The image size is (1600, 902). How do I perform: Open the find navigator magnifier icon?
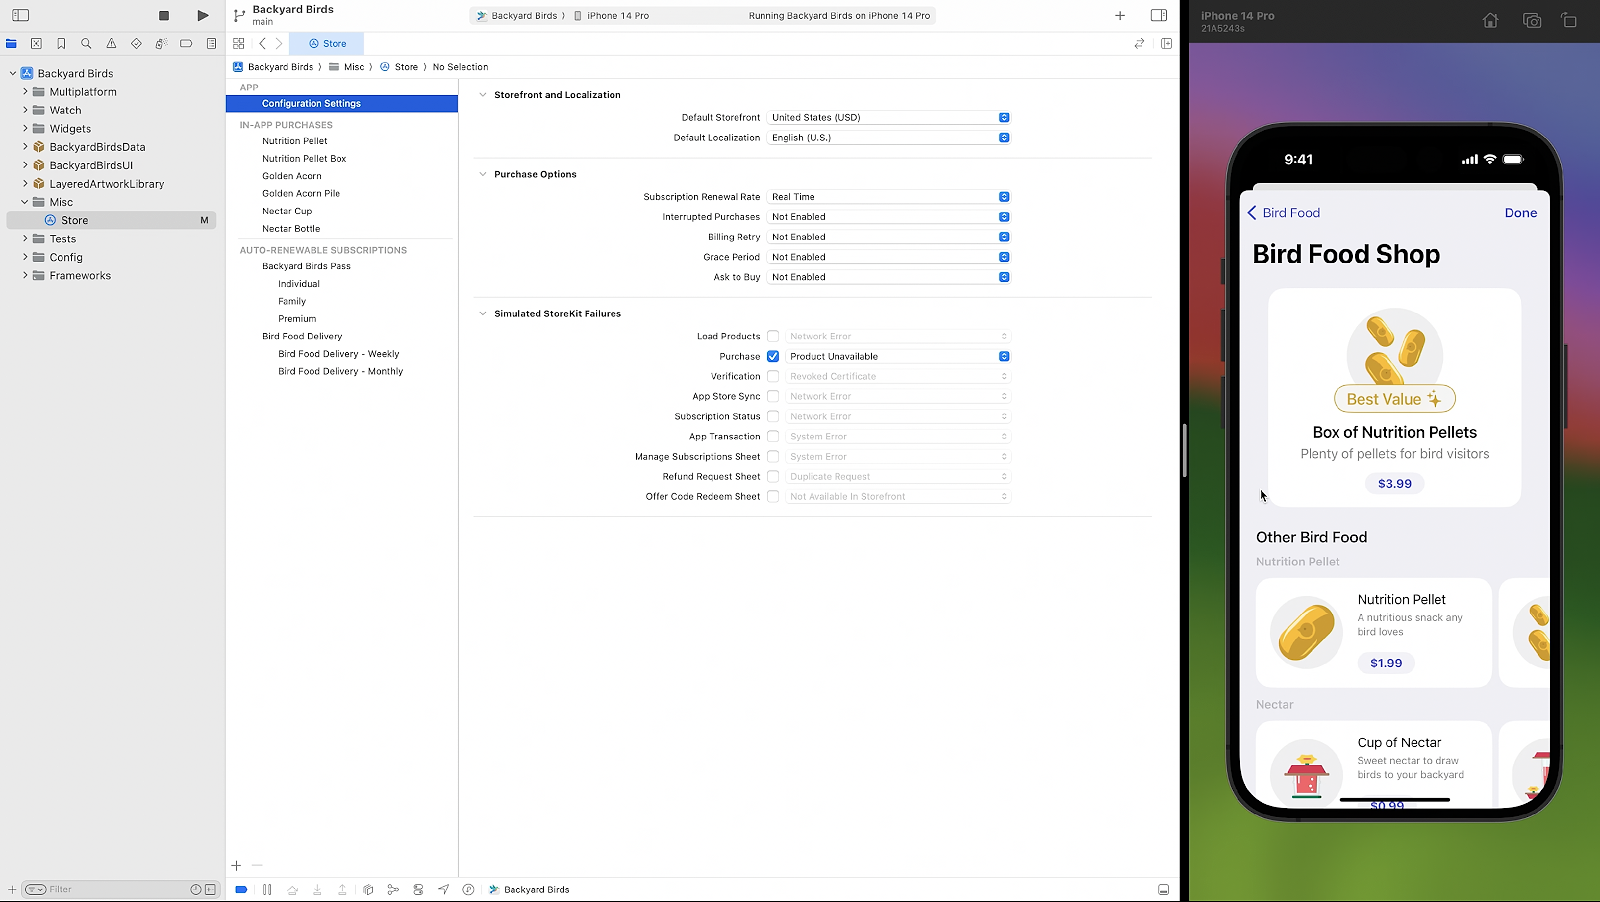[x=86, y=44]
